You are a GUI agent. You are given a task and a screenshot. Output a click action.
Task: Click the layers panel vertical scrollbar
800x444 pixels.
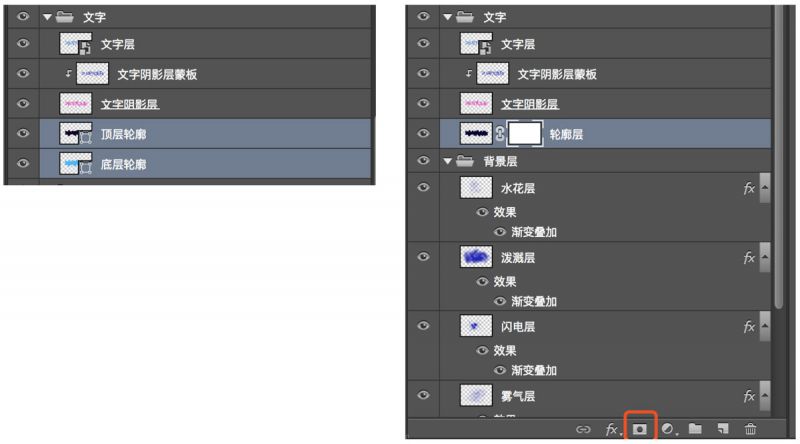780,200
